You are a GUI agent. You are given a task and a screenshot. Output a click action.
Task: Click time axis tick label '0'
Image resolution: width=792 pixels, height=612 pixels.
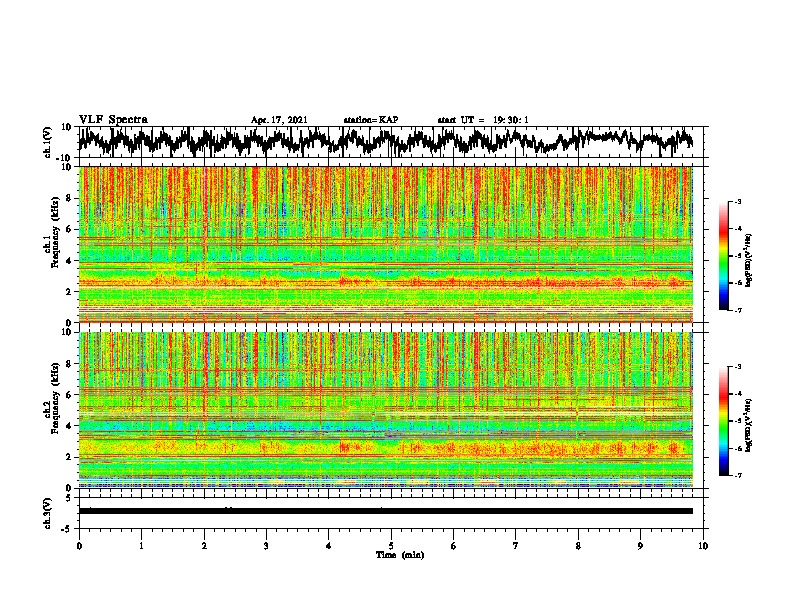79,546
